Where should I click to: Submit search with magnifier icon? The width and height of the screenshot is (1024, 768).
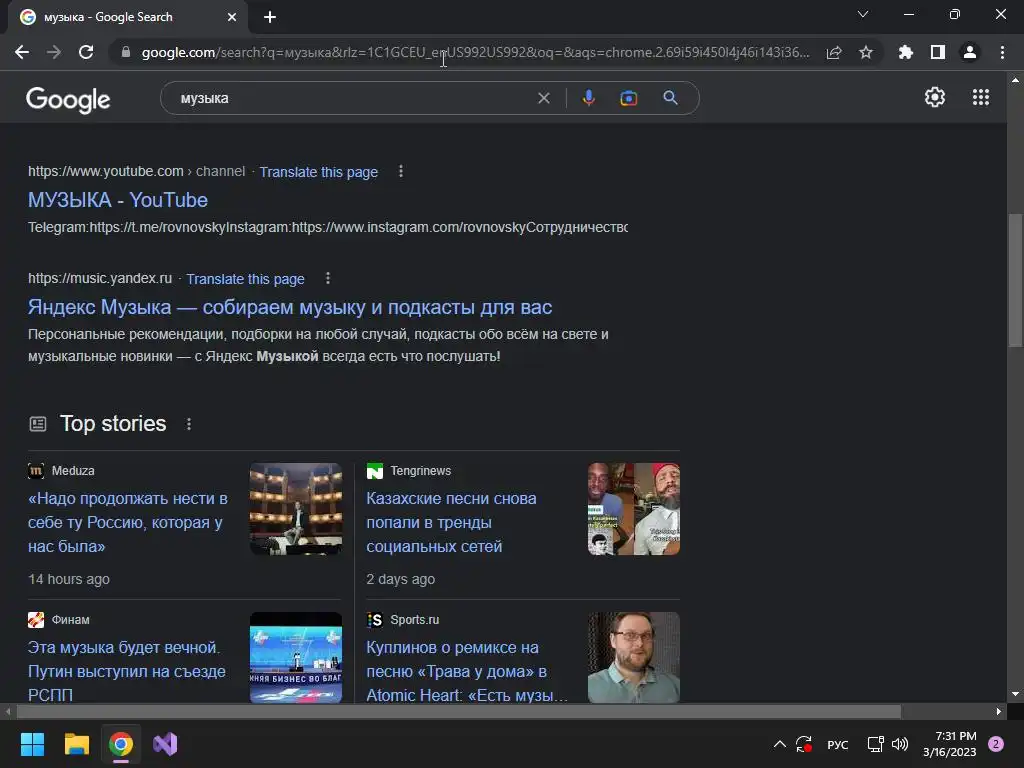click(670, 98)
